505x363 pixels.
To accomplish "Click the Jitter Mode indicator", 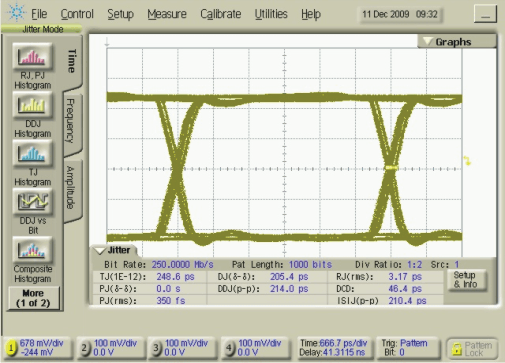I will [x=42, y=29].
